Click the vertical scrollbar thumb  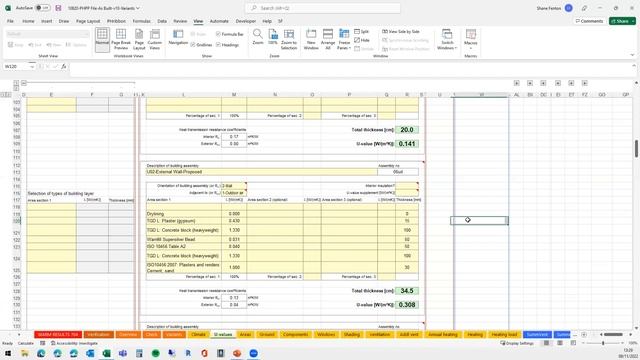pyautogui.click(x=636, y=148)
